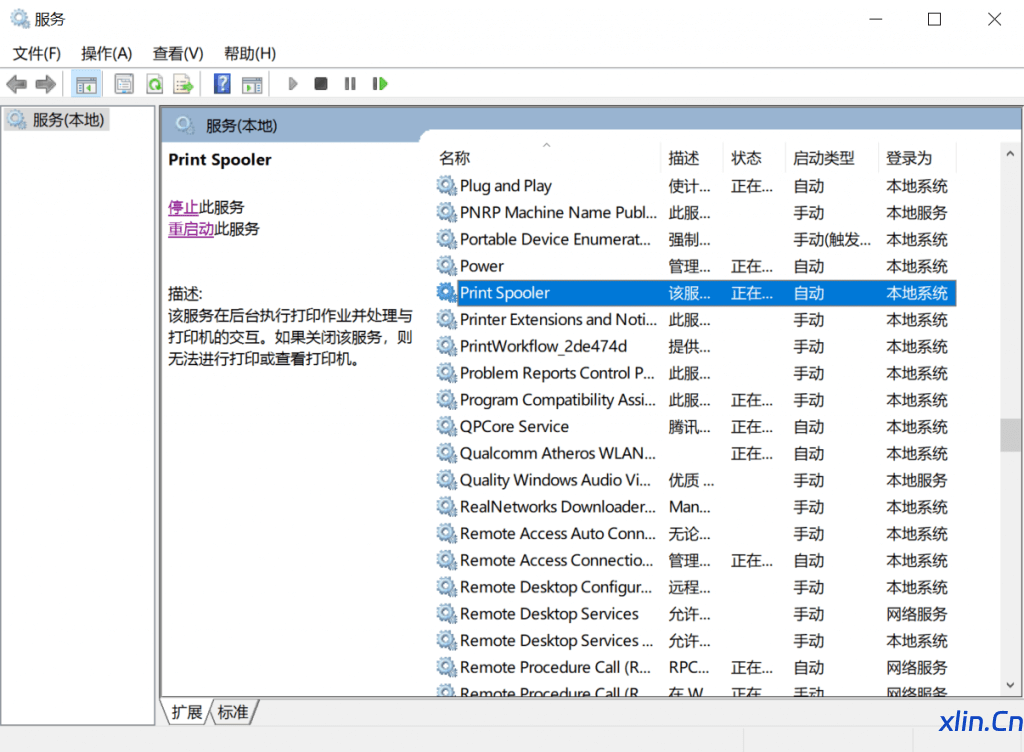The width and height of the screenshot is (1024, 752).
Task: Click the scrollbar down arrow in services list
Action: click(1010, 685)
